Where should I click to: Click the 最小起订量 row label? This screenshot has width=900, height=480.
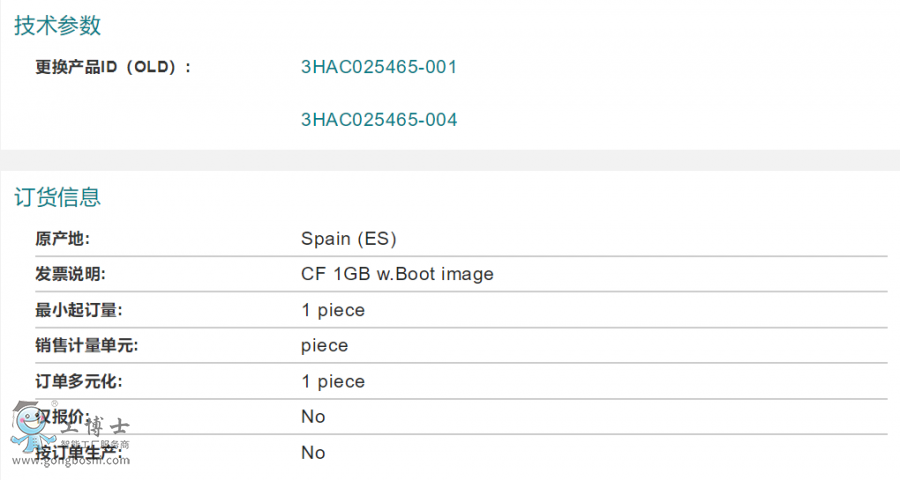coord(79,310)
